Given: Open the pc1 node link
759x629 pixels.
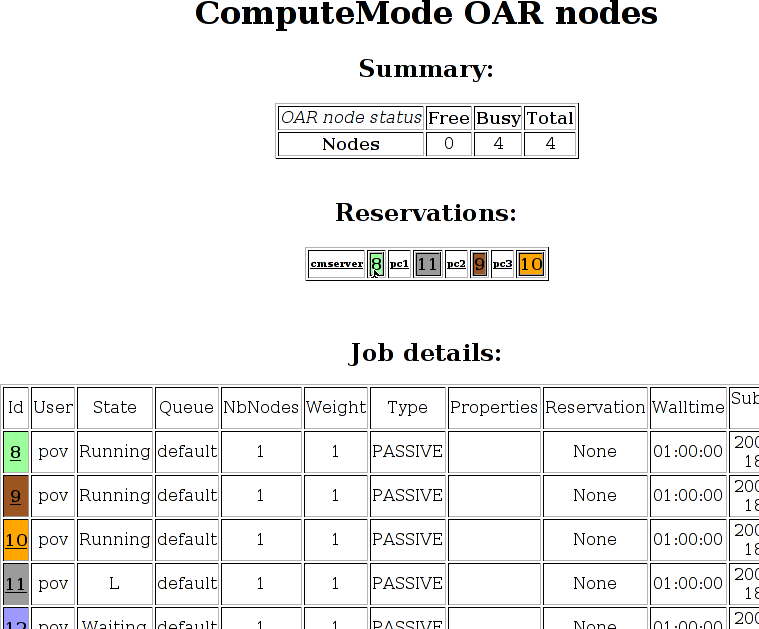Looking at the screenshot, I should [399, 264].
